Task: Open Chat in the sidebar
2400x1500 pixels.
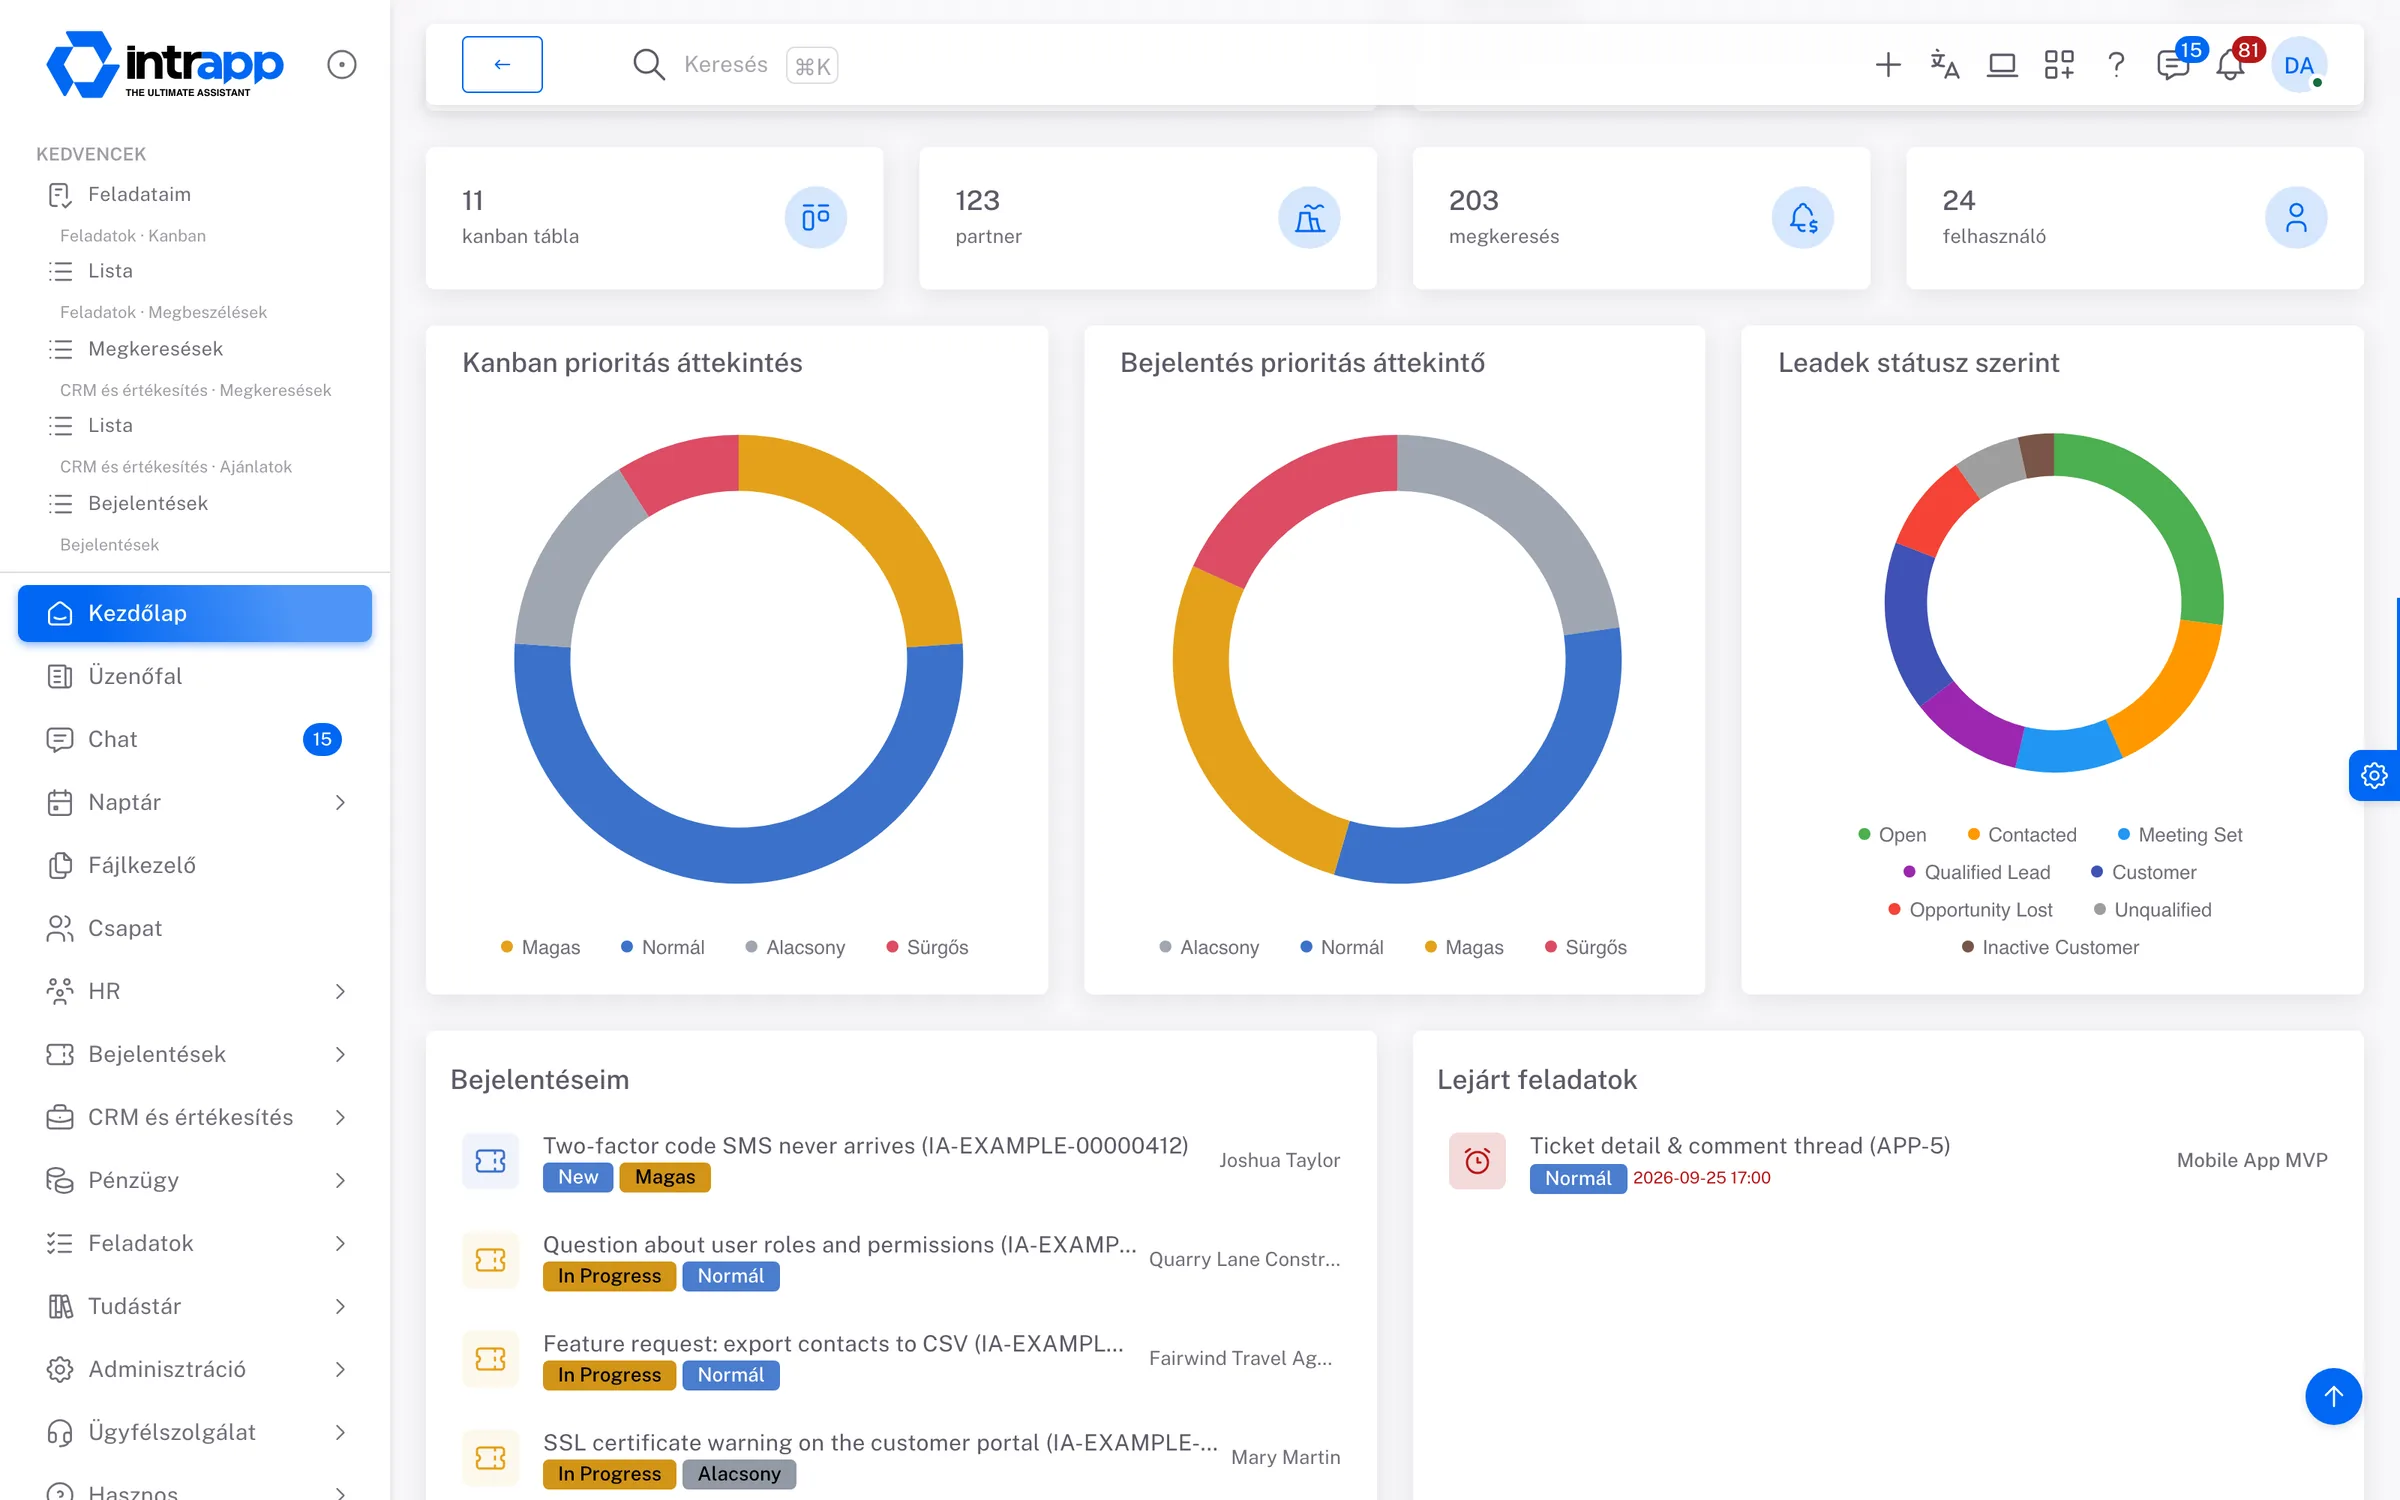Action: (x=195, y=739)
